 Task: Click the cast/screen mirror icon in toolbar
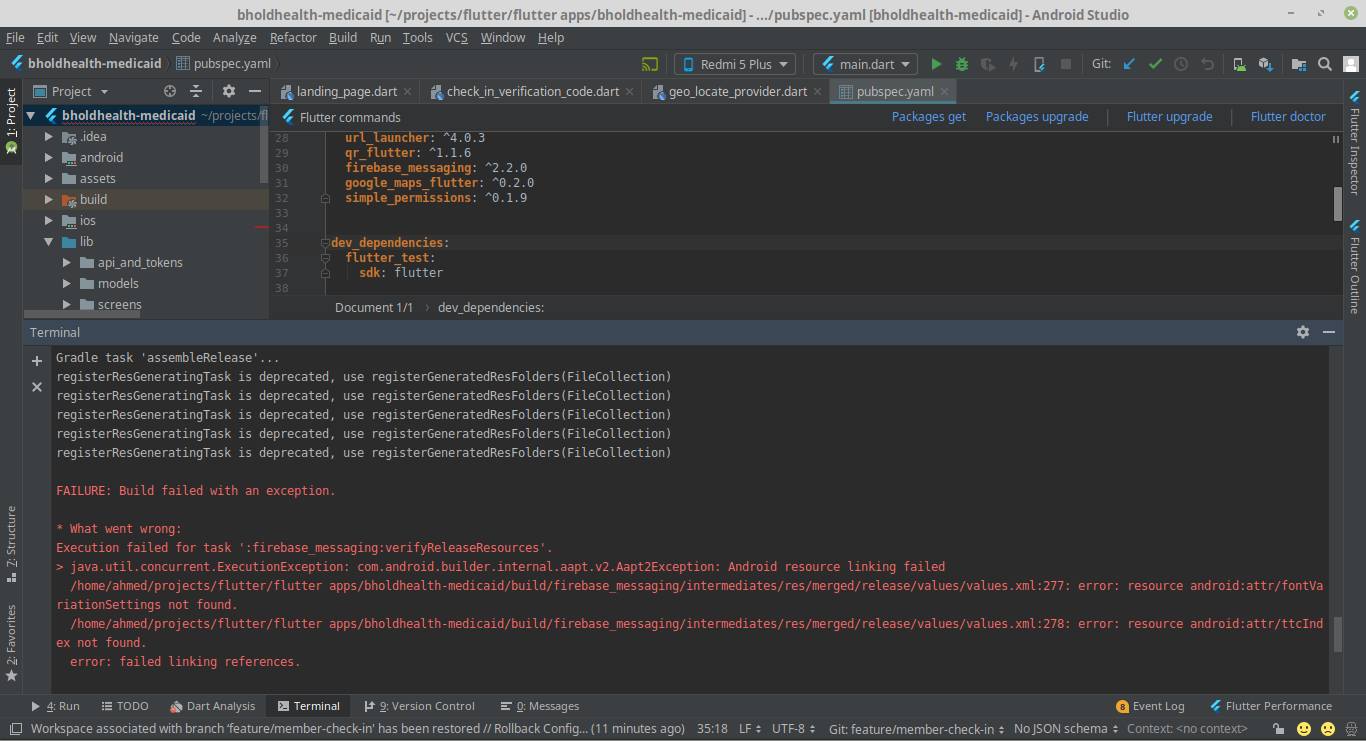[x=650, y=63]
